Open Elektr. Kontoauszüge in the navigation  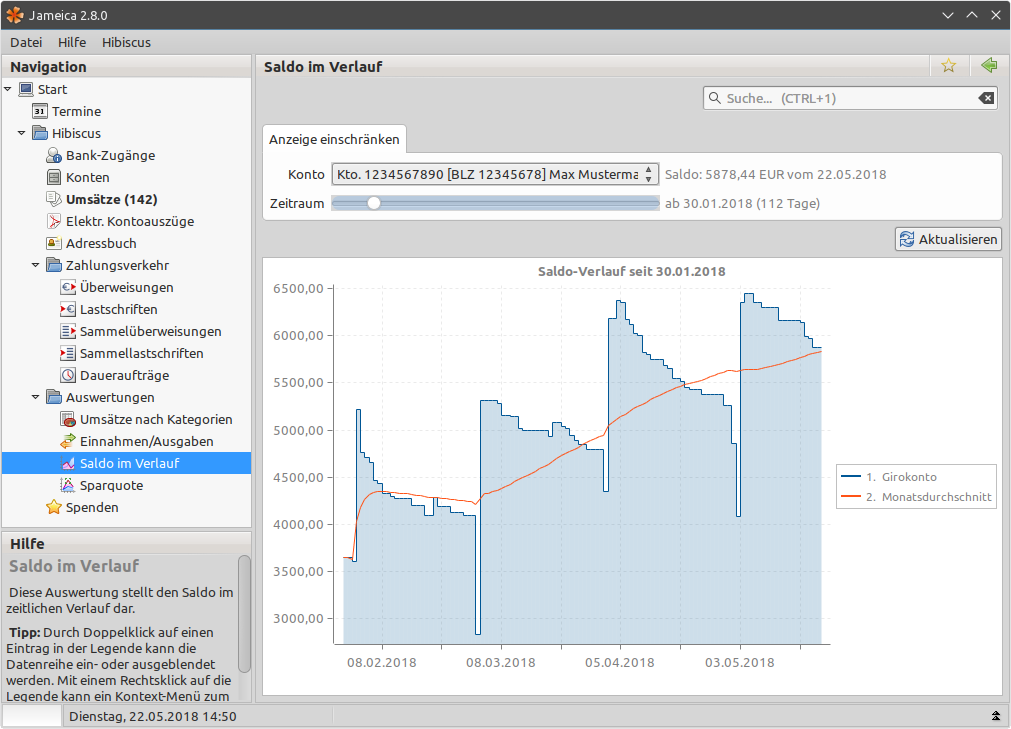click(x=130, y=221)
